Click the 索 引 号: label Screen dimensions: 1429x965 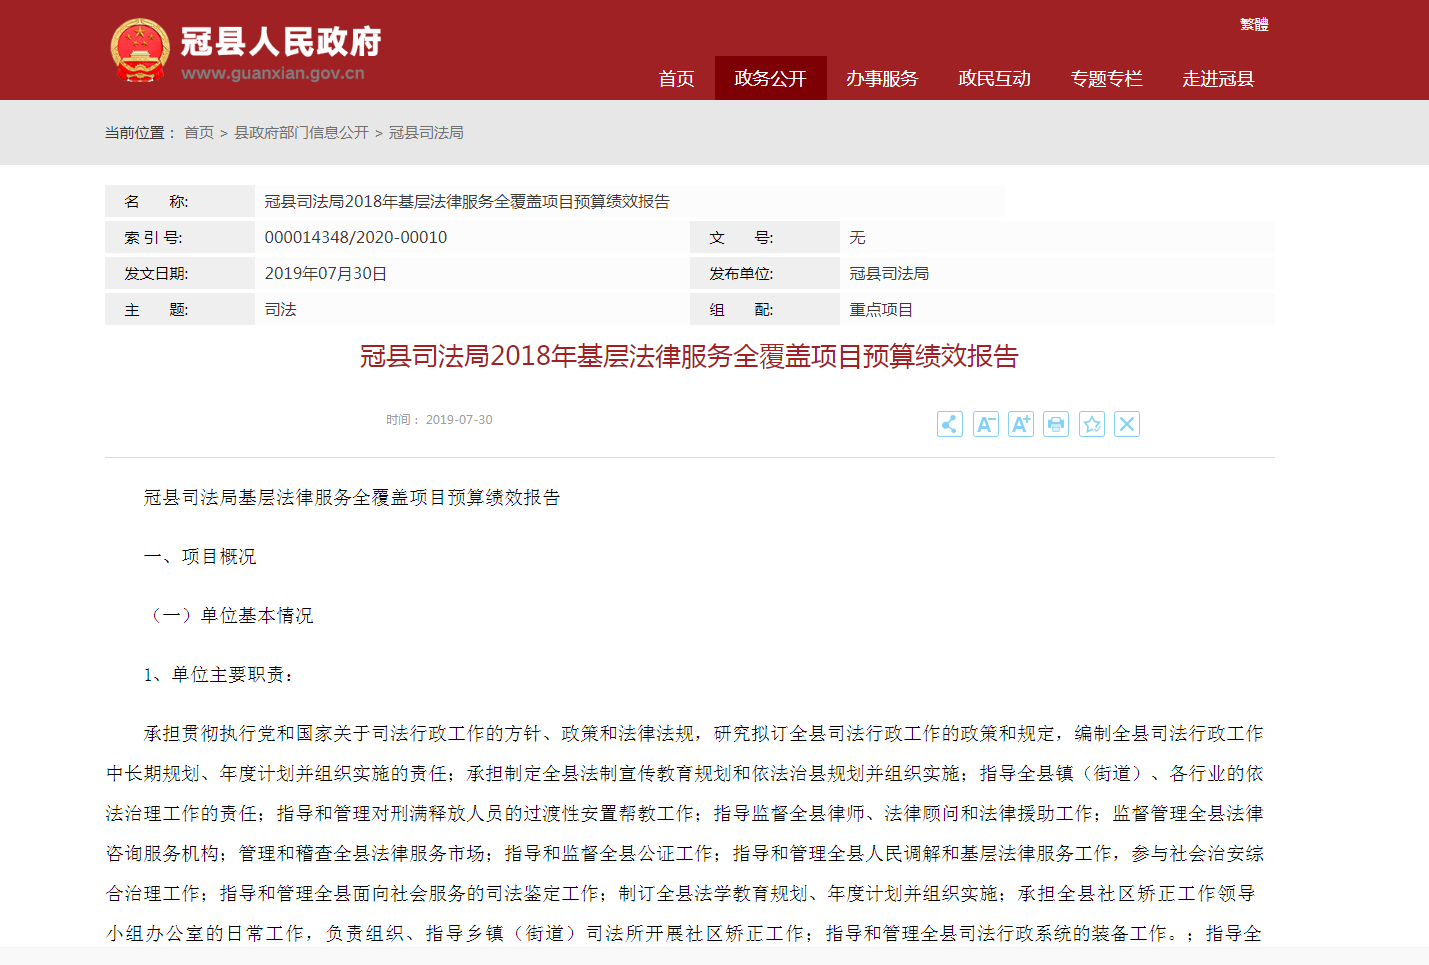(x=153, y=237)
